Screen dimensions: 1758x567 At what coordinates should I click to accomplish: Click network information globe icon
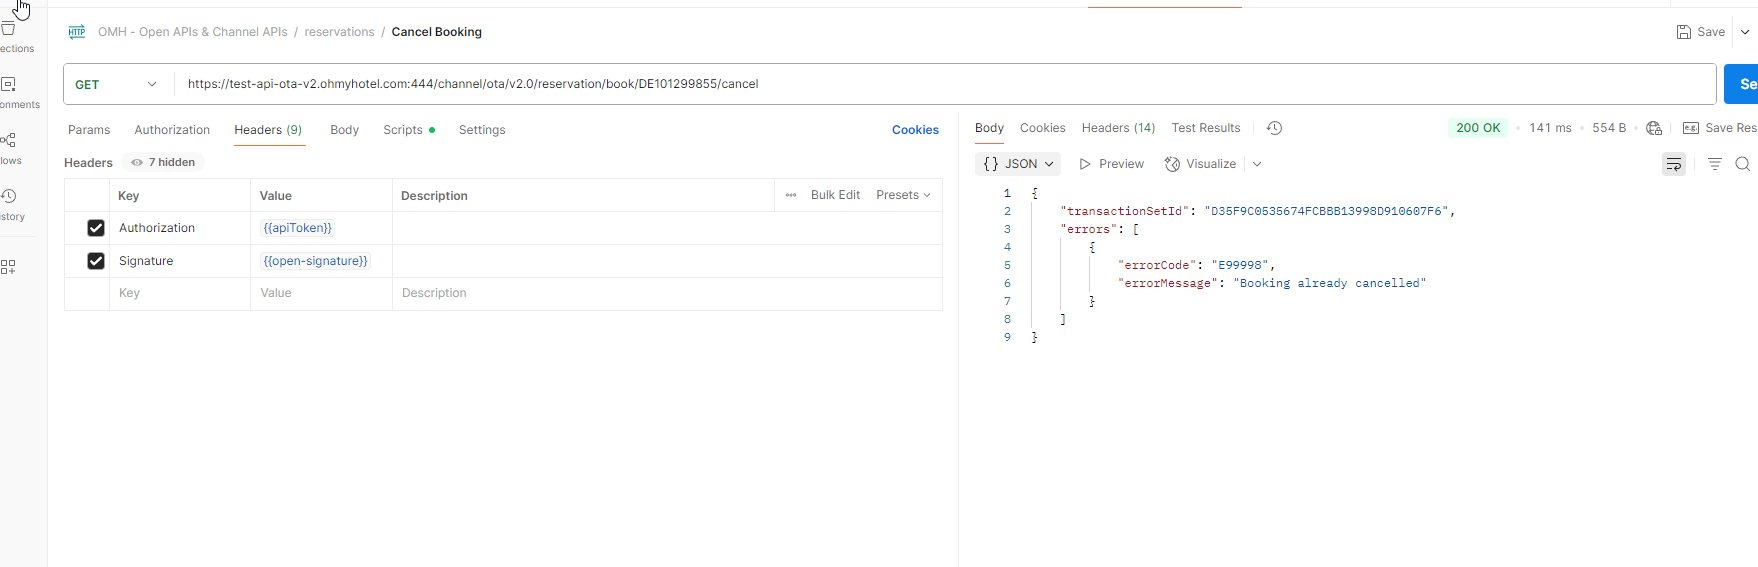coord(1654,128)
